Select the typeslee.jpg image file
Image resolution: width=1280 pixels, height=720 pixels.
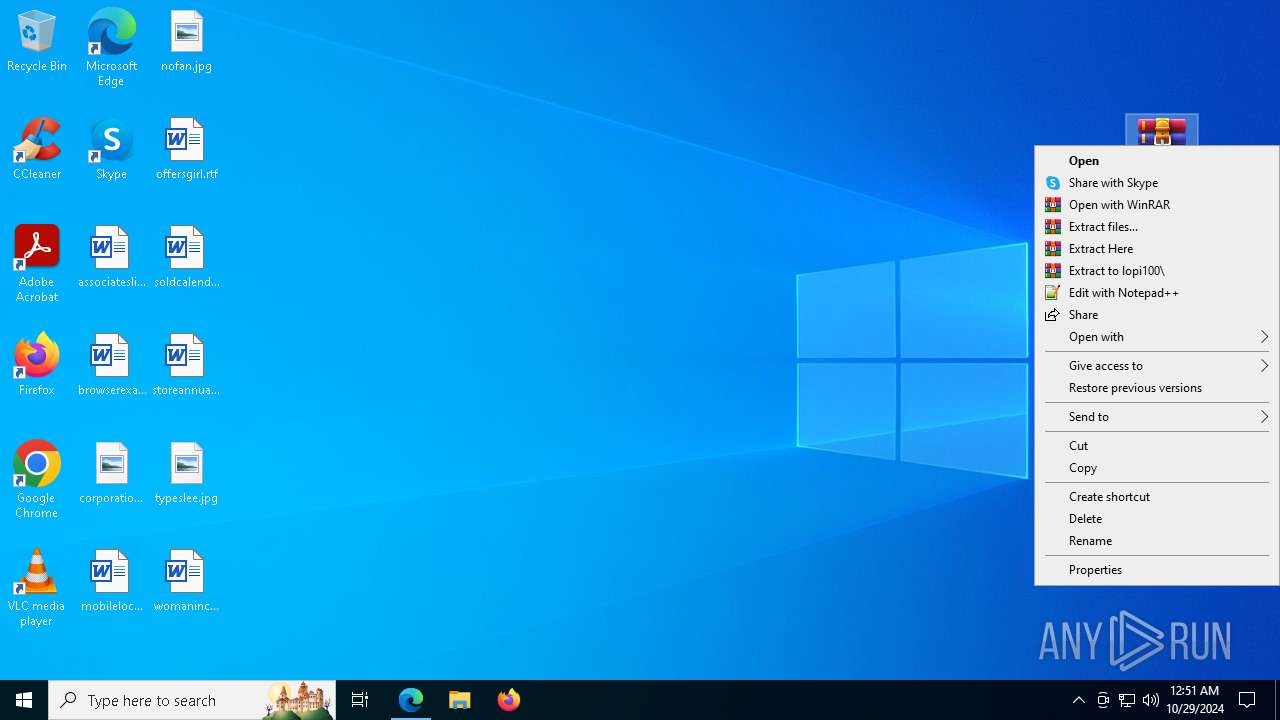click(x=186, y=474)
